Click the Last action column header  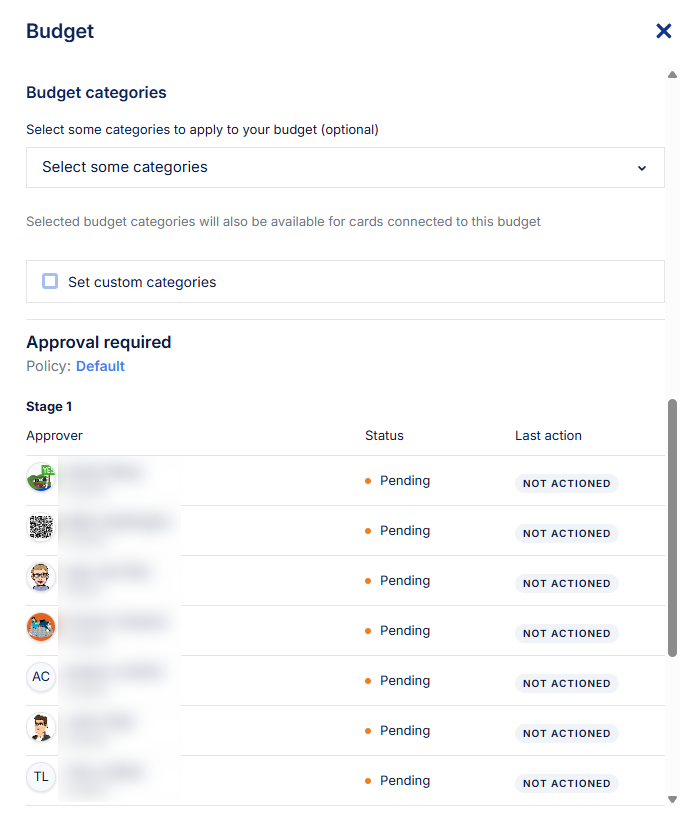[548, 436]
